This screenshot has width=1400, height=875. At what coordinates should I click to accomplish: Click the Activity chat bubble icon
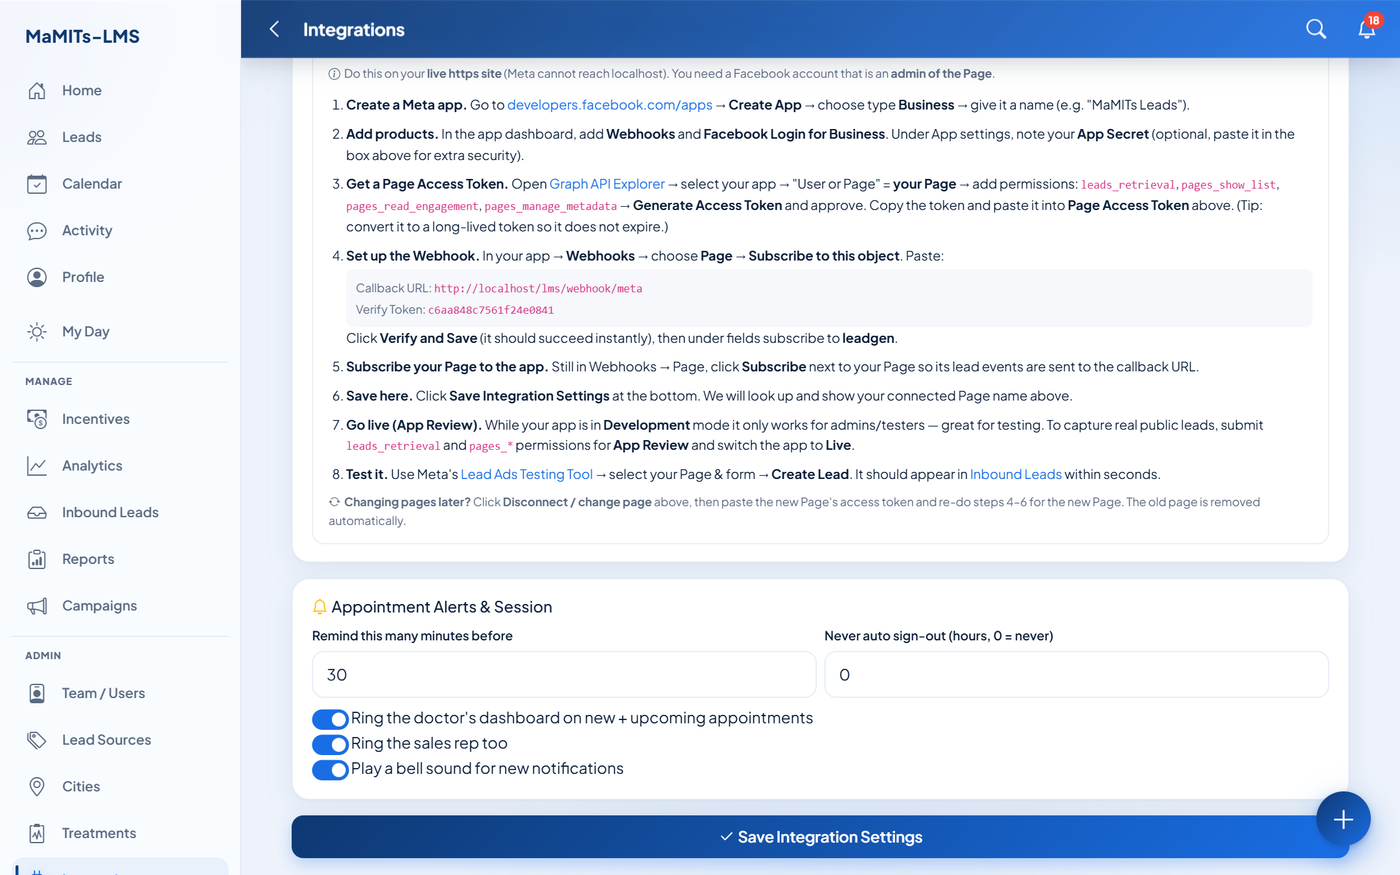coord(37,231)
